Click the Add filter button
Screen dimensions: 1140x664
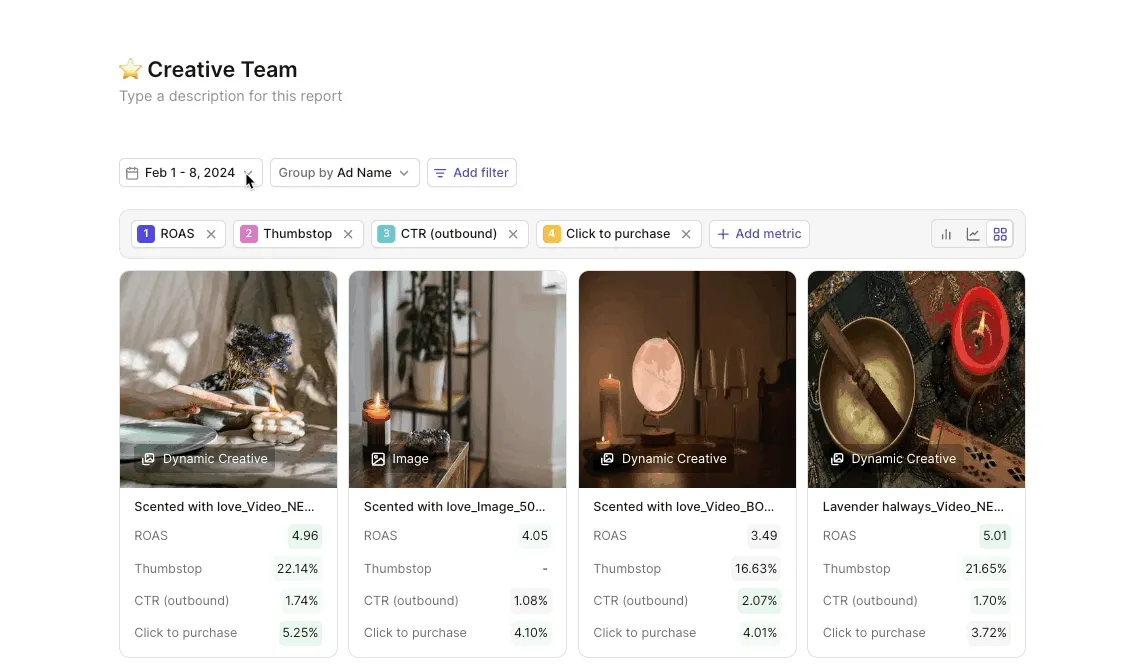pos(472,172)
